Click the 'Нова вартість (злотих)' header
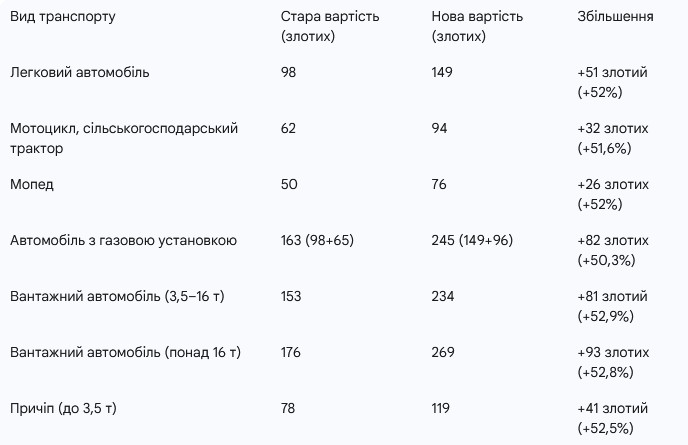Image resolution: width=688 pixels, height=445 pixels. (x=477, y=26)
